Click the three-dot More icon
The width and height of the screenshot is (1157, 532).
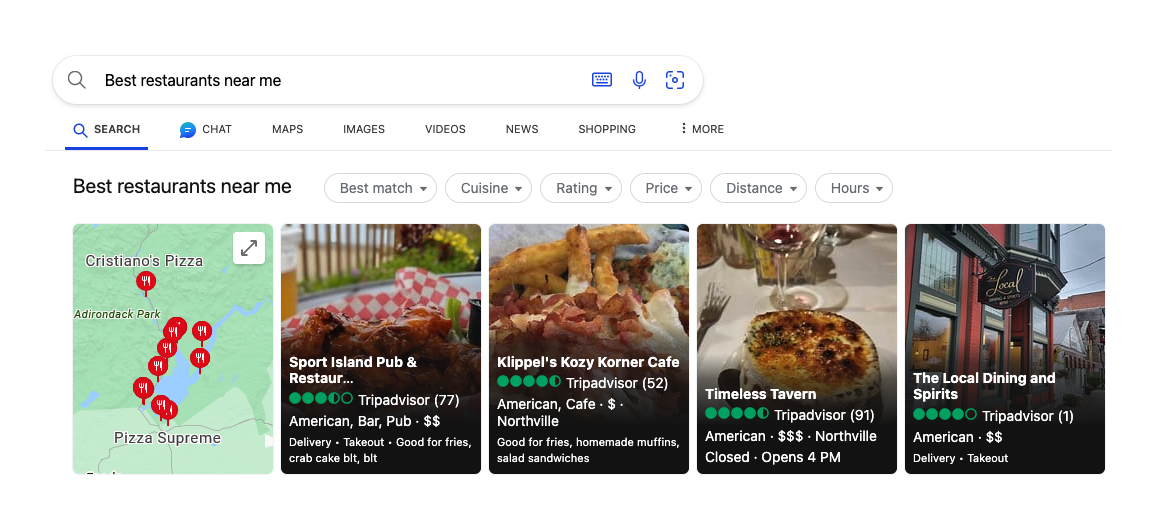pyautogui.click(x=683, y=128)
